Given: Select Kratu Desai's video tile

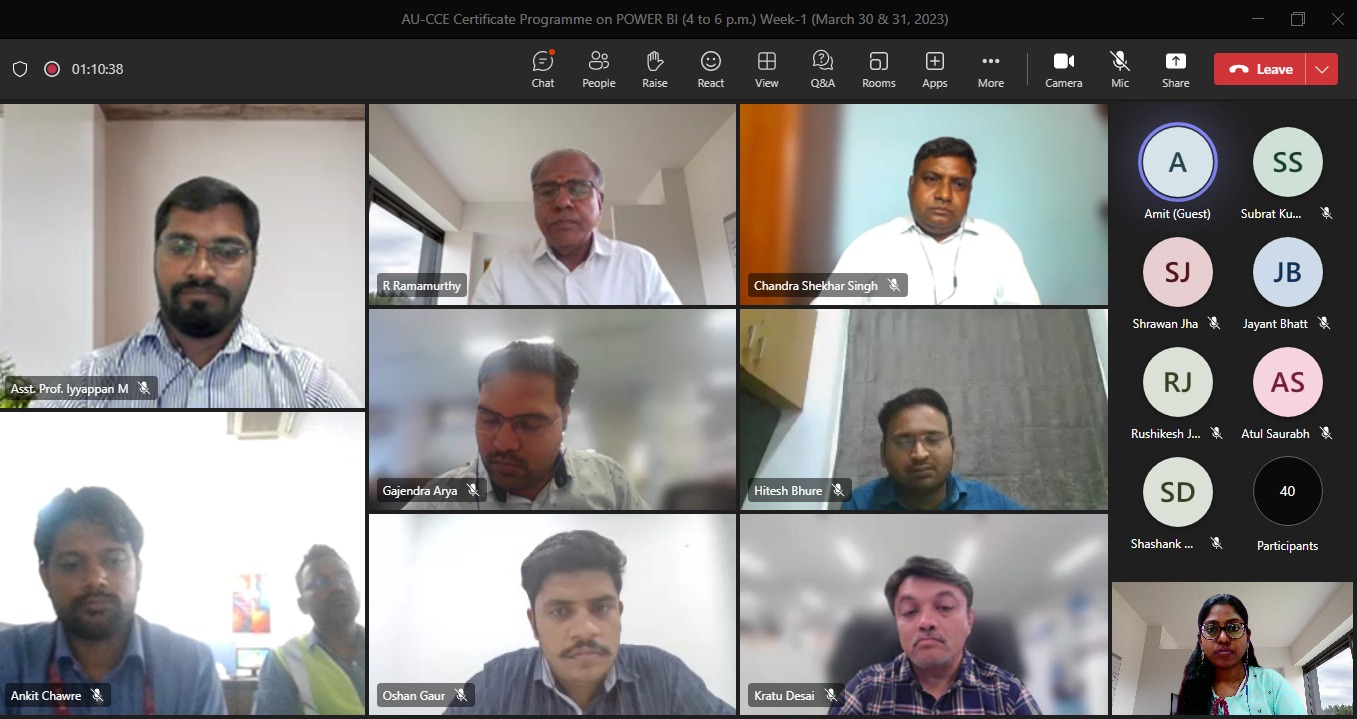Looking at the screenshot, I should 924,614.
